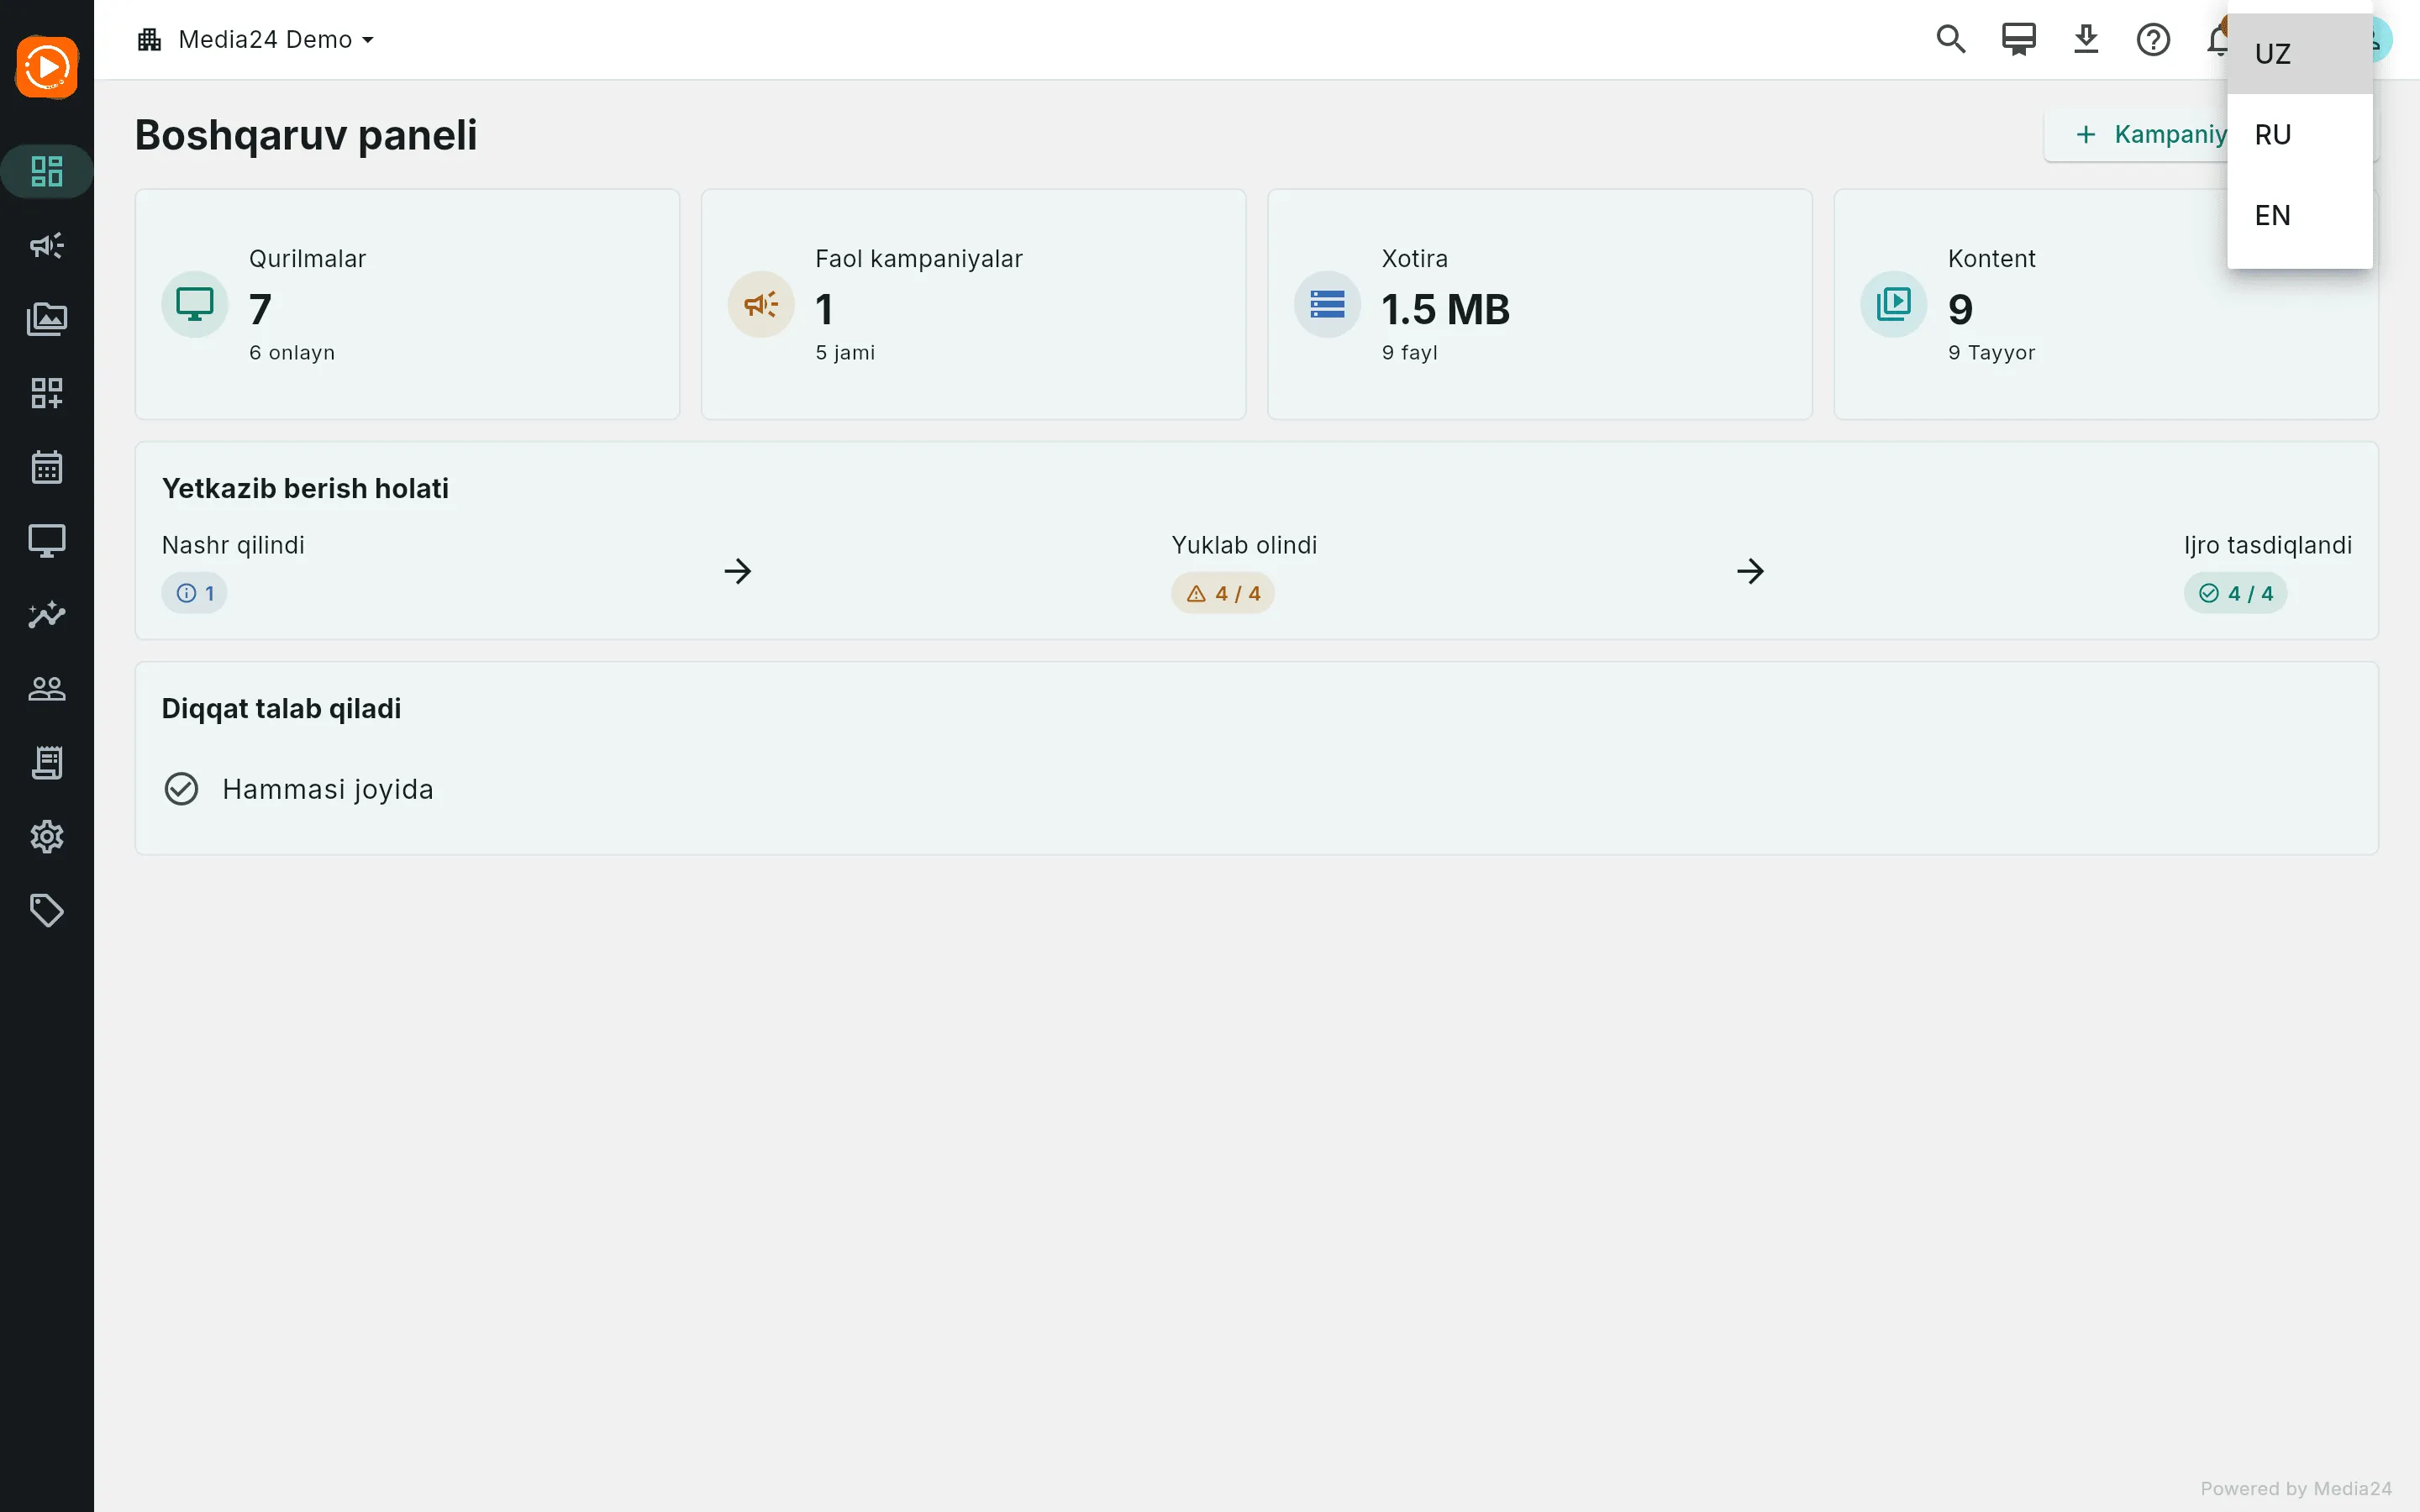Viewport: 2420px width, 1512px height.
Task: Click the Yuklab olindi 4/4 warning badge
Action: 1223,594
